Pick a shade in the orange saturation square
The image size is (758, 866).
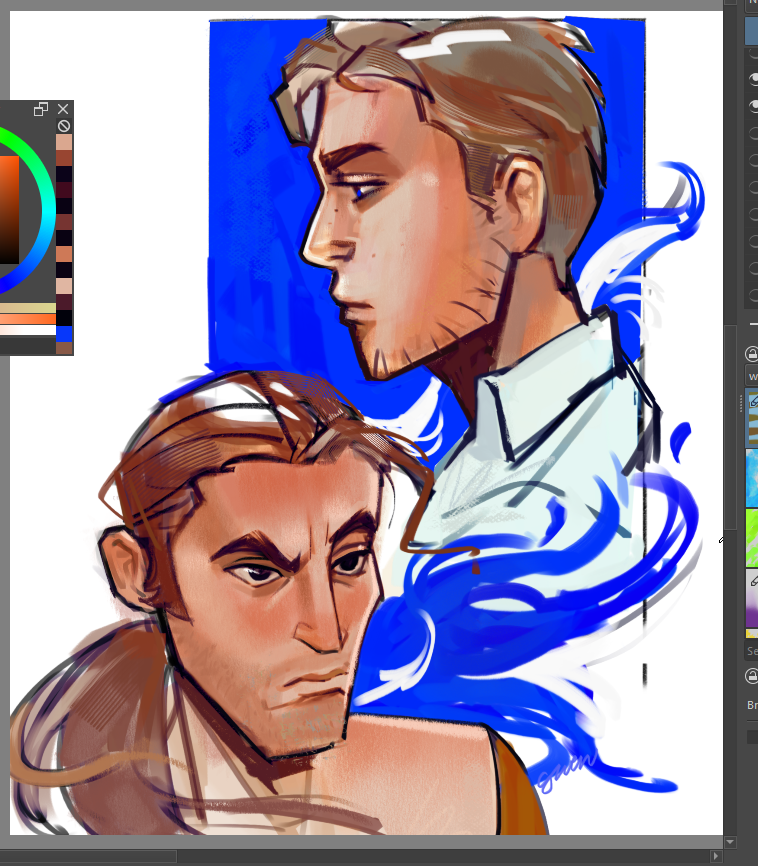pos(9,210)
